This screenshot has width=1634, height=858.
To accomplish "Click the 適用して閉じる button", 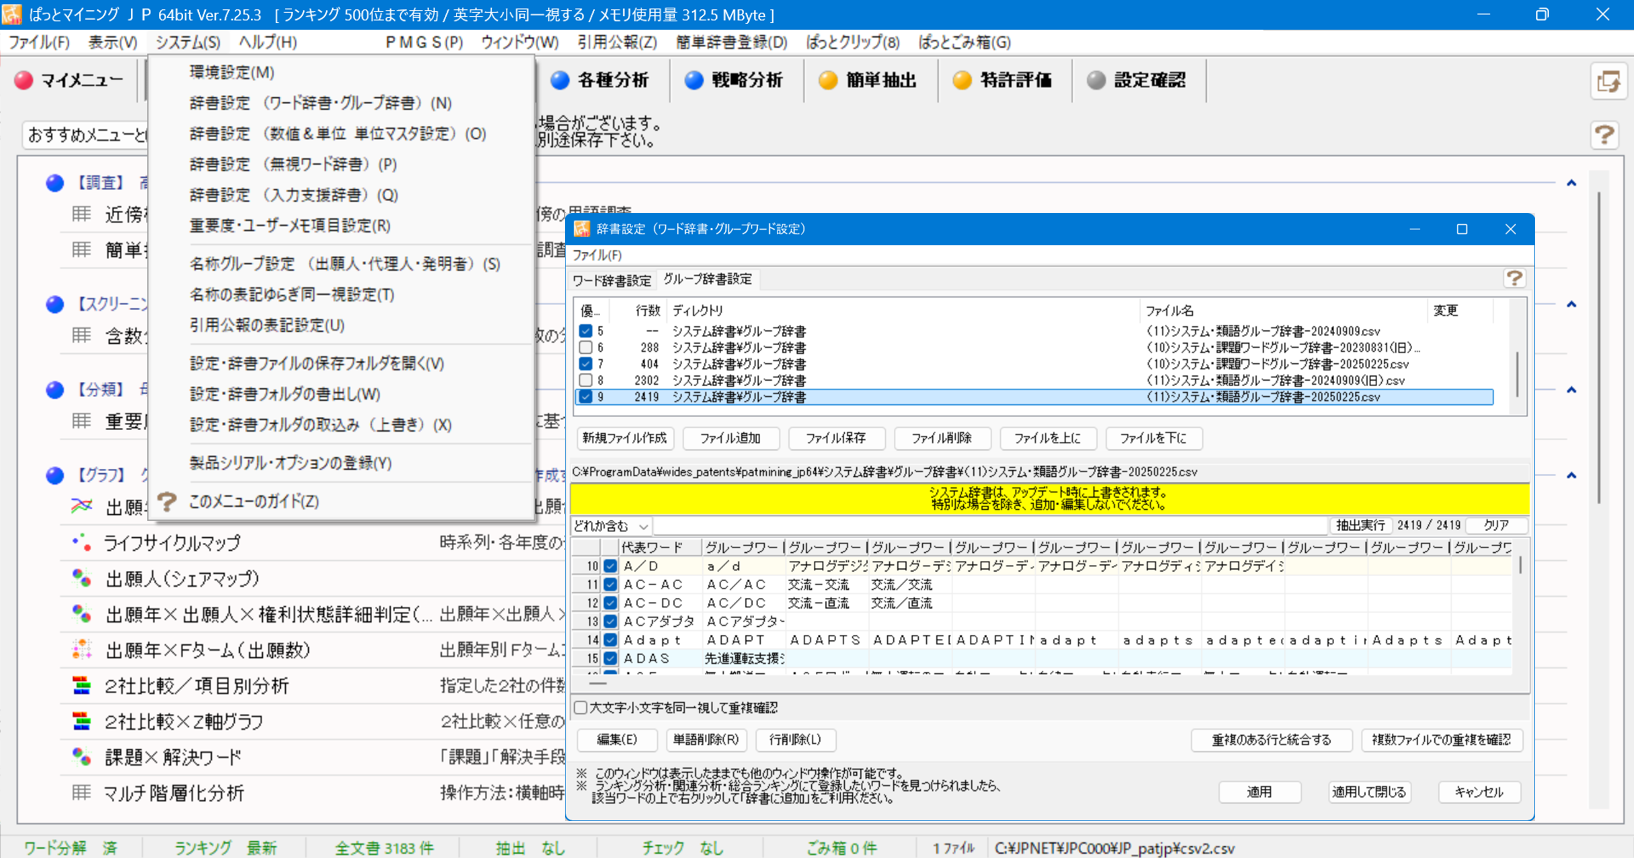I will click(1369, 792).
